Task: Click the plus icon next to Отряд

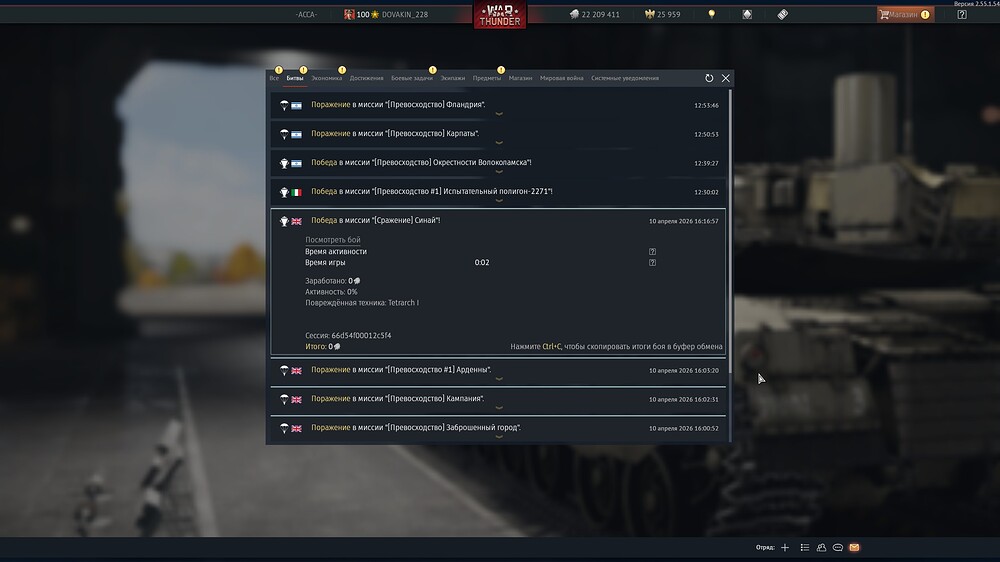Action: pyautogui.click(x=785, y=548)
